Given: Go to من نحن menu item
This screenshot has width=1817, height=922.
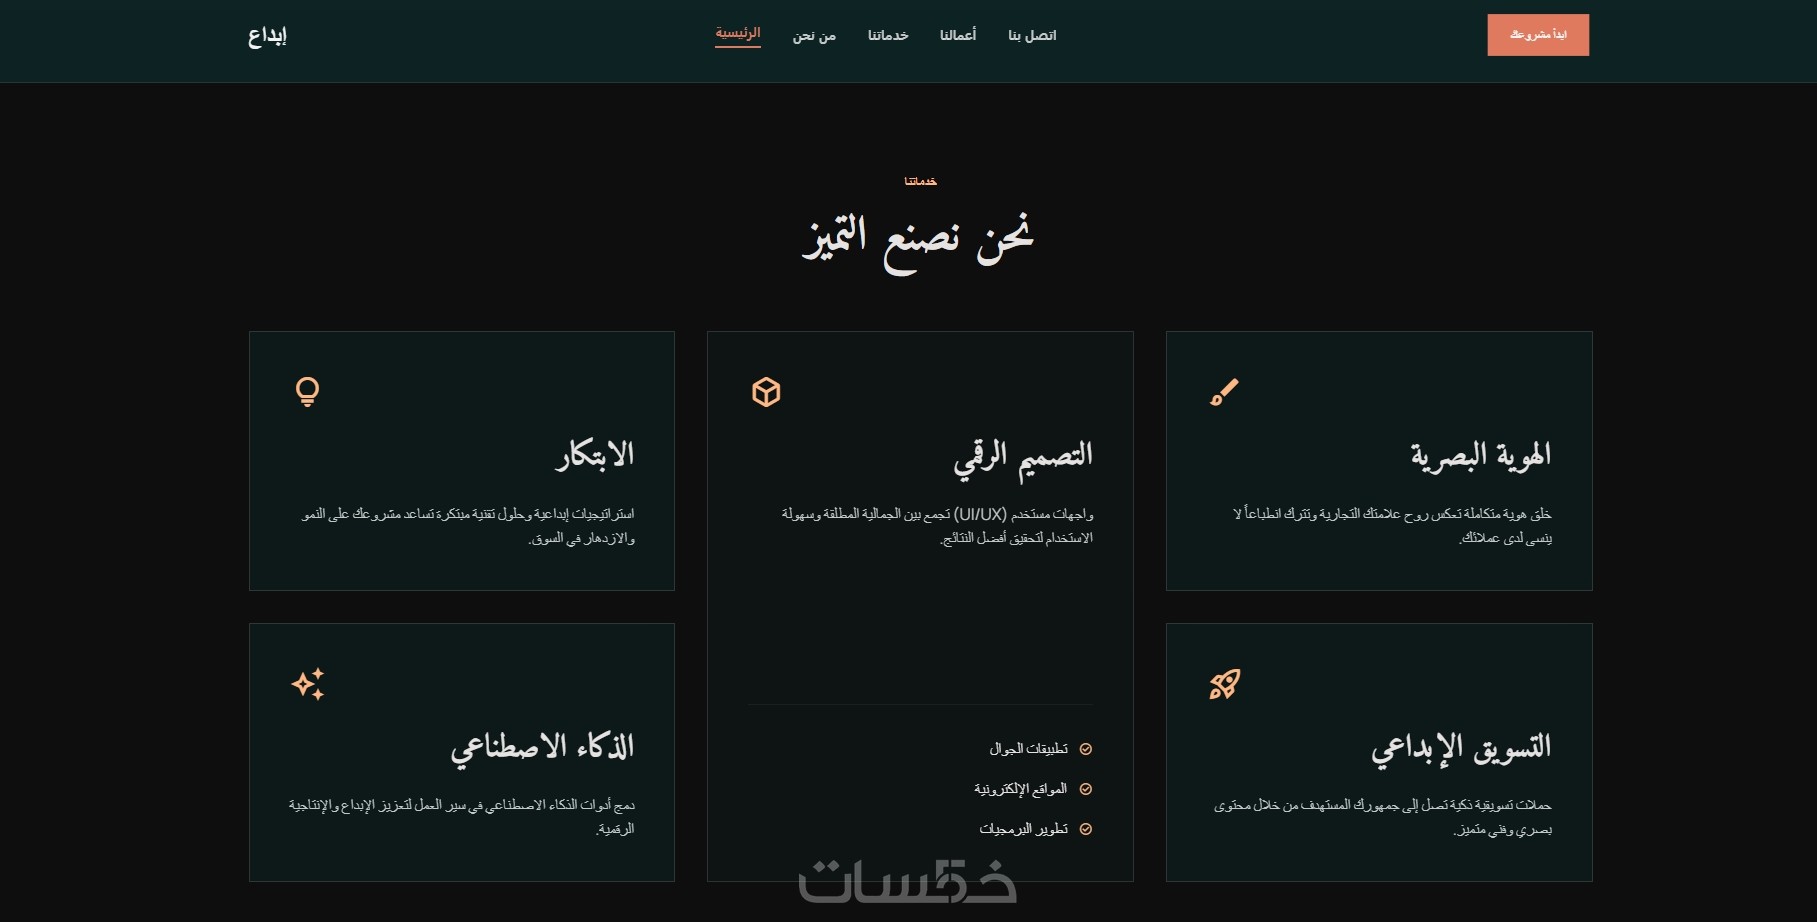Looking at the screenshot, I should click(814, 36).
